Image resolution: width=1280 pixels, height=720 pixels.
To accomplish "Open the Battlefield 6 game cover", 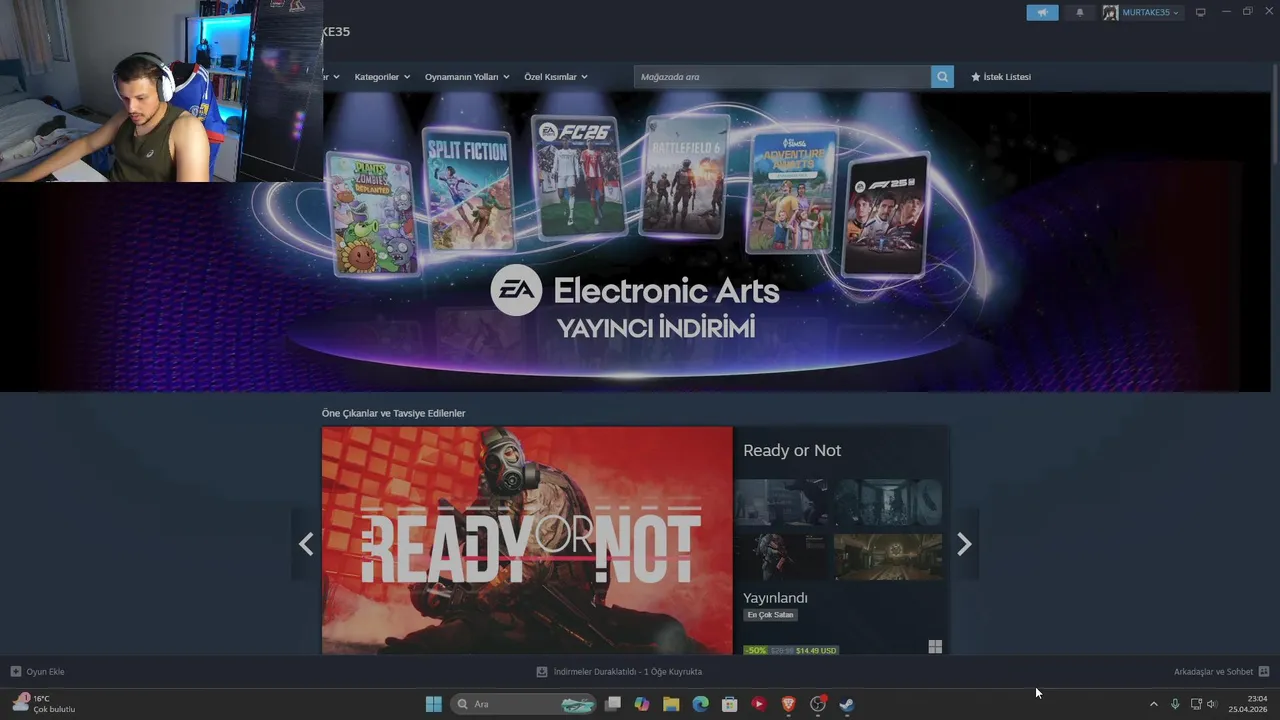I will [x=686, y=177].
